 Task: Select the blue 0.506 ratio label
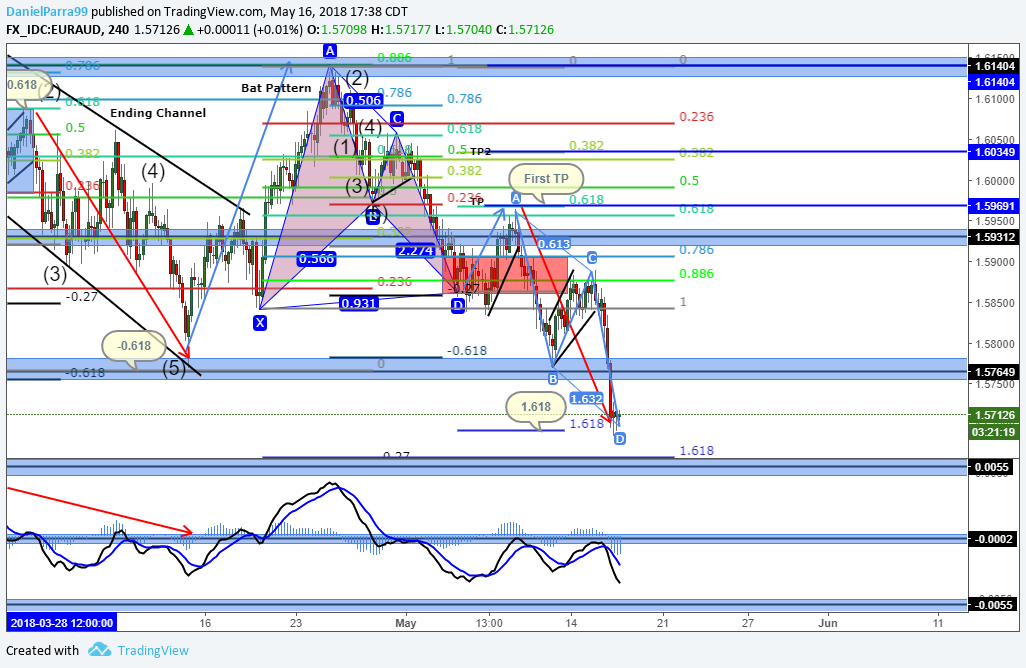363,100
